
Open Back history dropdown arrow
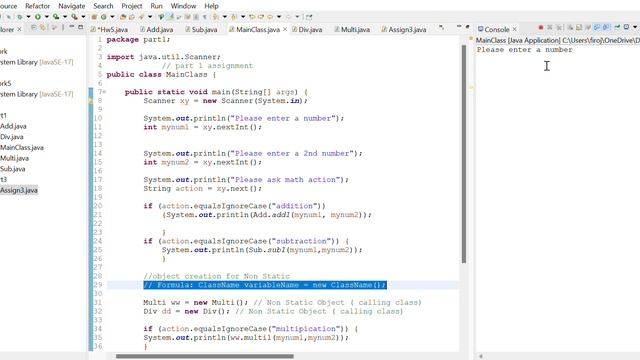point(279,17)
